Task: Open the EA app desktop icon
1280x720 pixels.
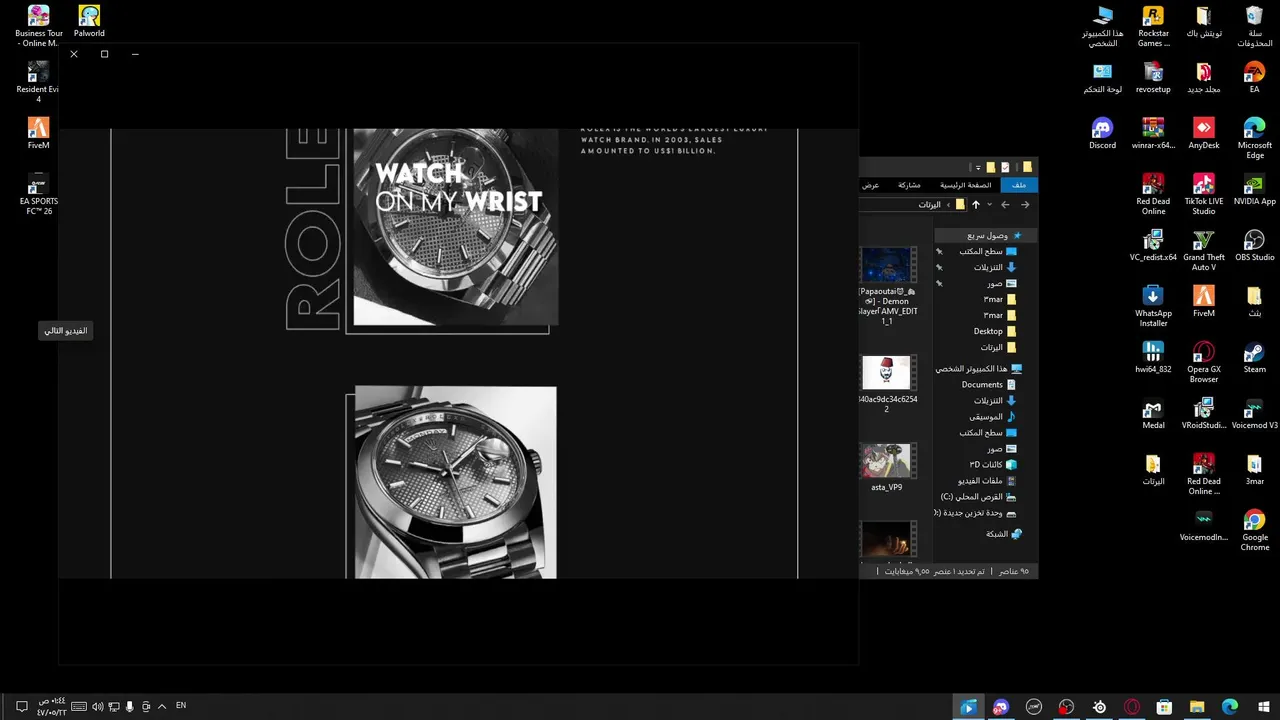Action: [1254, 76]
